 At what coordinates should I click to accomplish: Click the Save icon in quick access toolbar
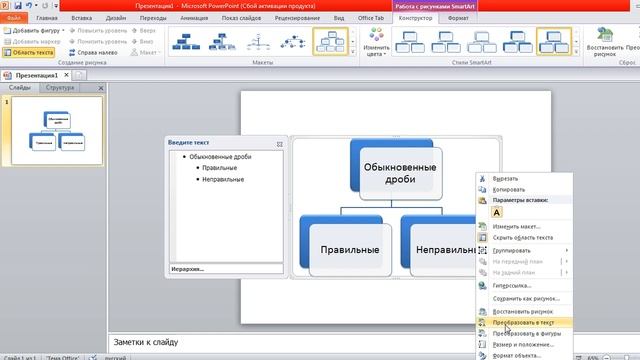pos(18,5)
